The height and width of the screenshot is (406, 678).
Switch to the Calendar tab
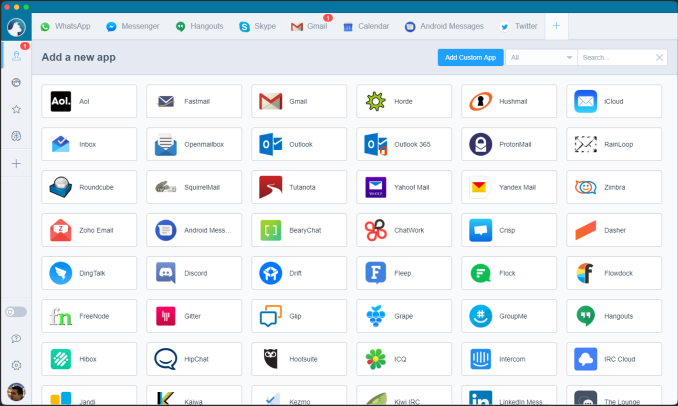(x=366, y=26)
